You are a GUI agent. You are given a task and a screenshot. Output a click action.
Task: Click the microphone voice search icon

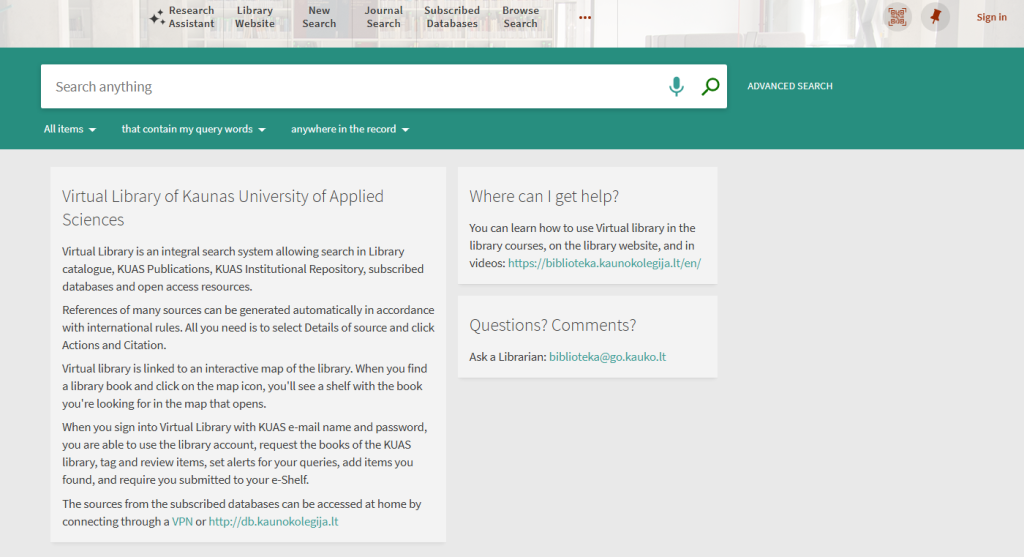[x=676, y=87]
